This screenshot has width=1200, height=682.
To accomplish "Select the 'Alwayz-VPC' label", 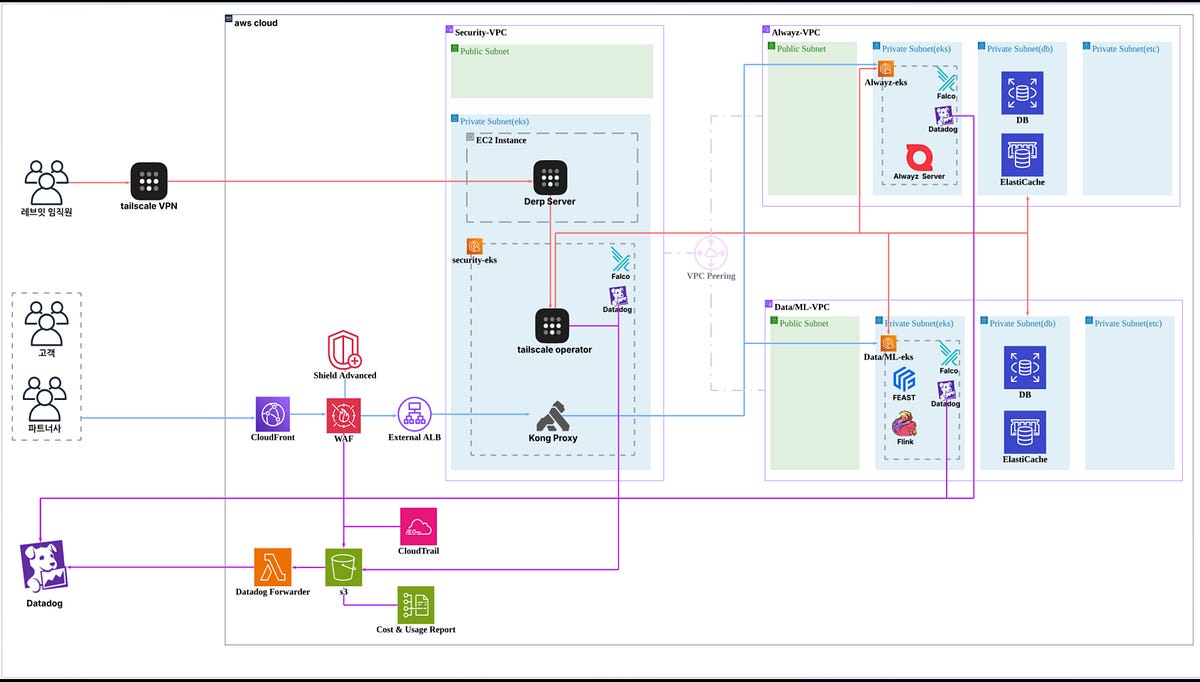I will [x=796, y=32].
